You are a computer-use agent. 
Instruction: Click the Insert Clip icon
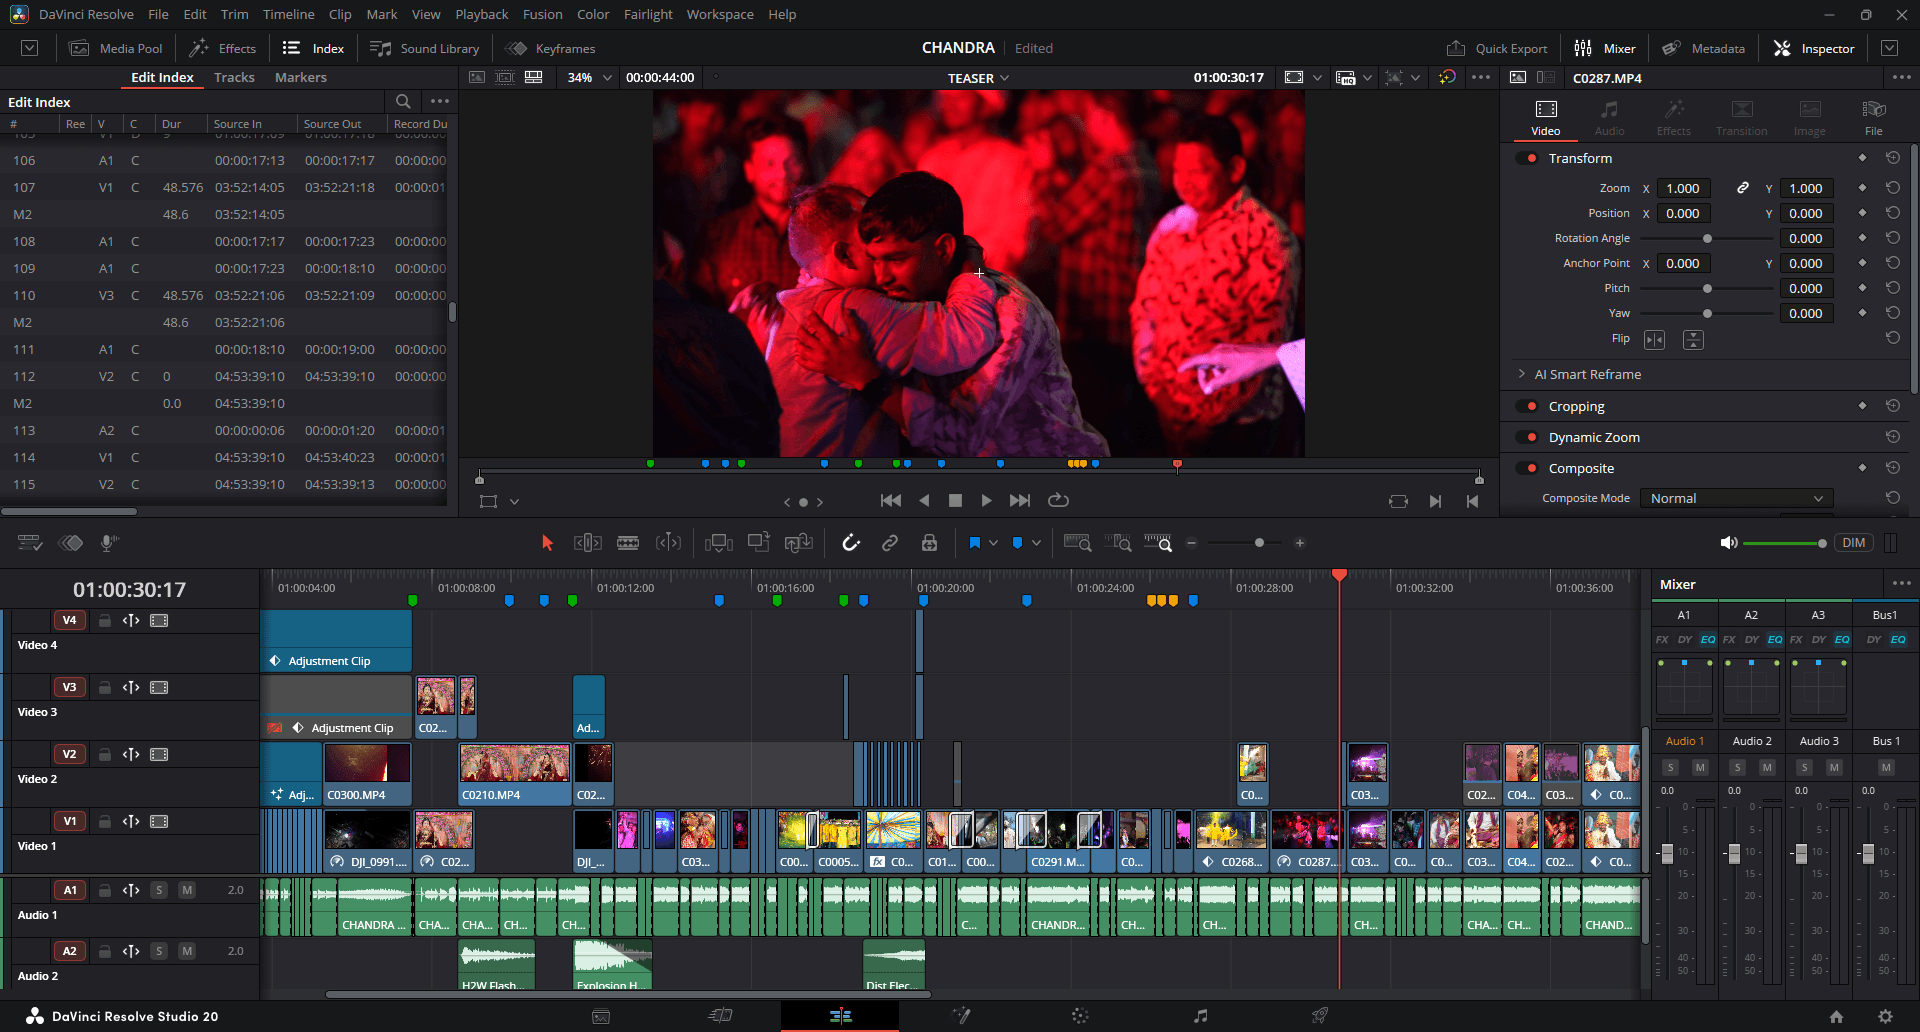(719, 543)
